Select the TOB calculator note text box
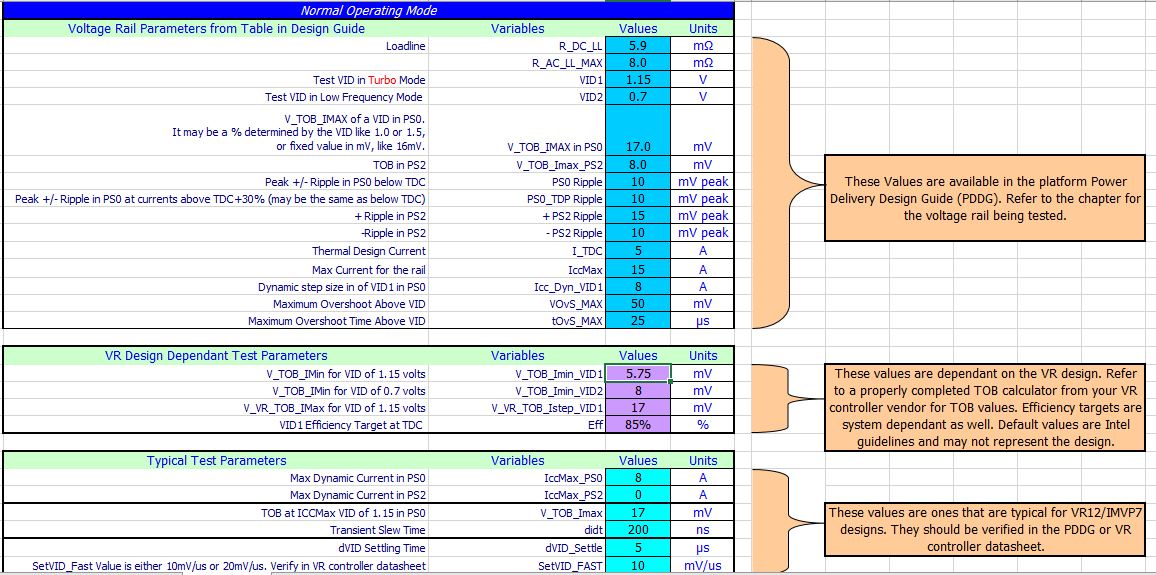Image resolution: width=1156 pixels, height=575 pixels. [x=984, y=407]
